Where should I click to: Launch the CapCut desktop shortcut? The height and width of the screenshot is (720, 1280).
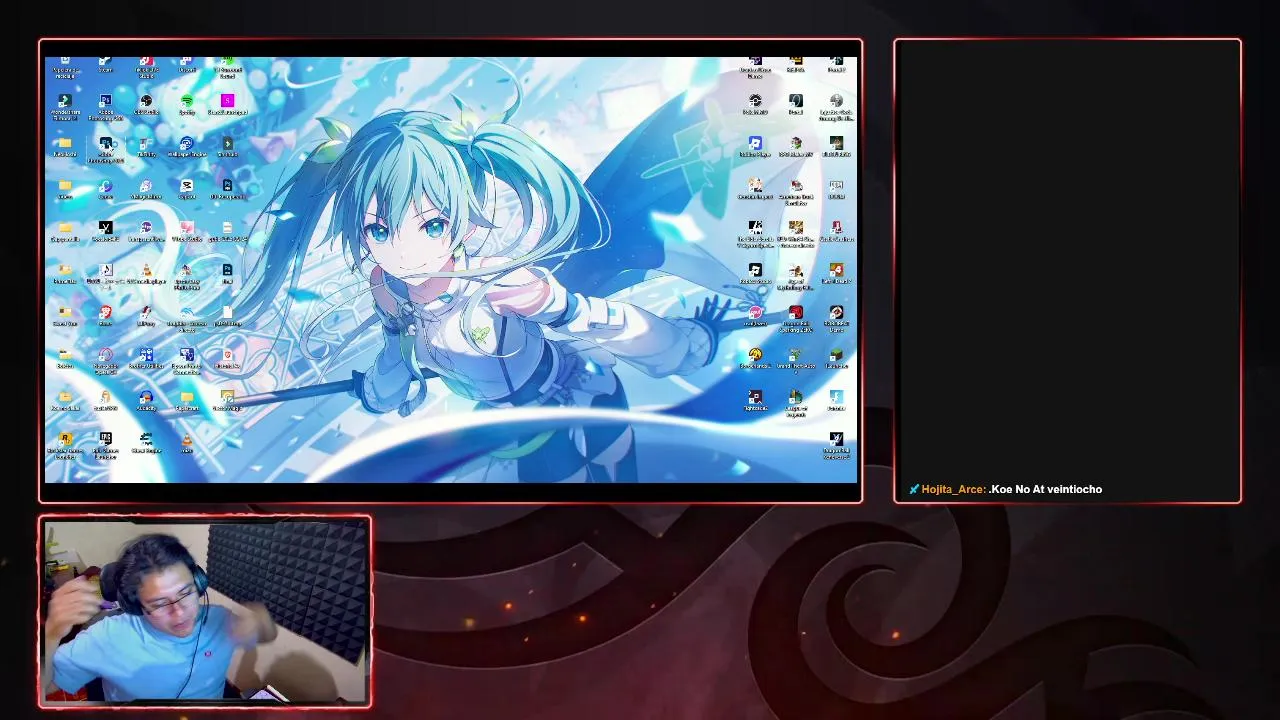click(x=187, y=186)
